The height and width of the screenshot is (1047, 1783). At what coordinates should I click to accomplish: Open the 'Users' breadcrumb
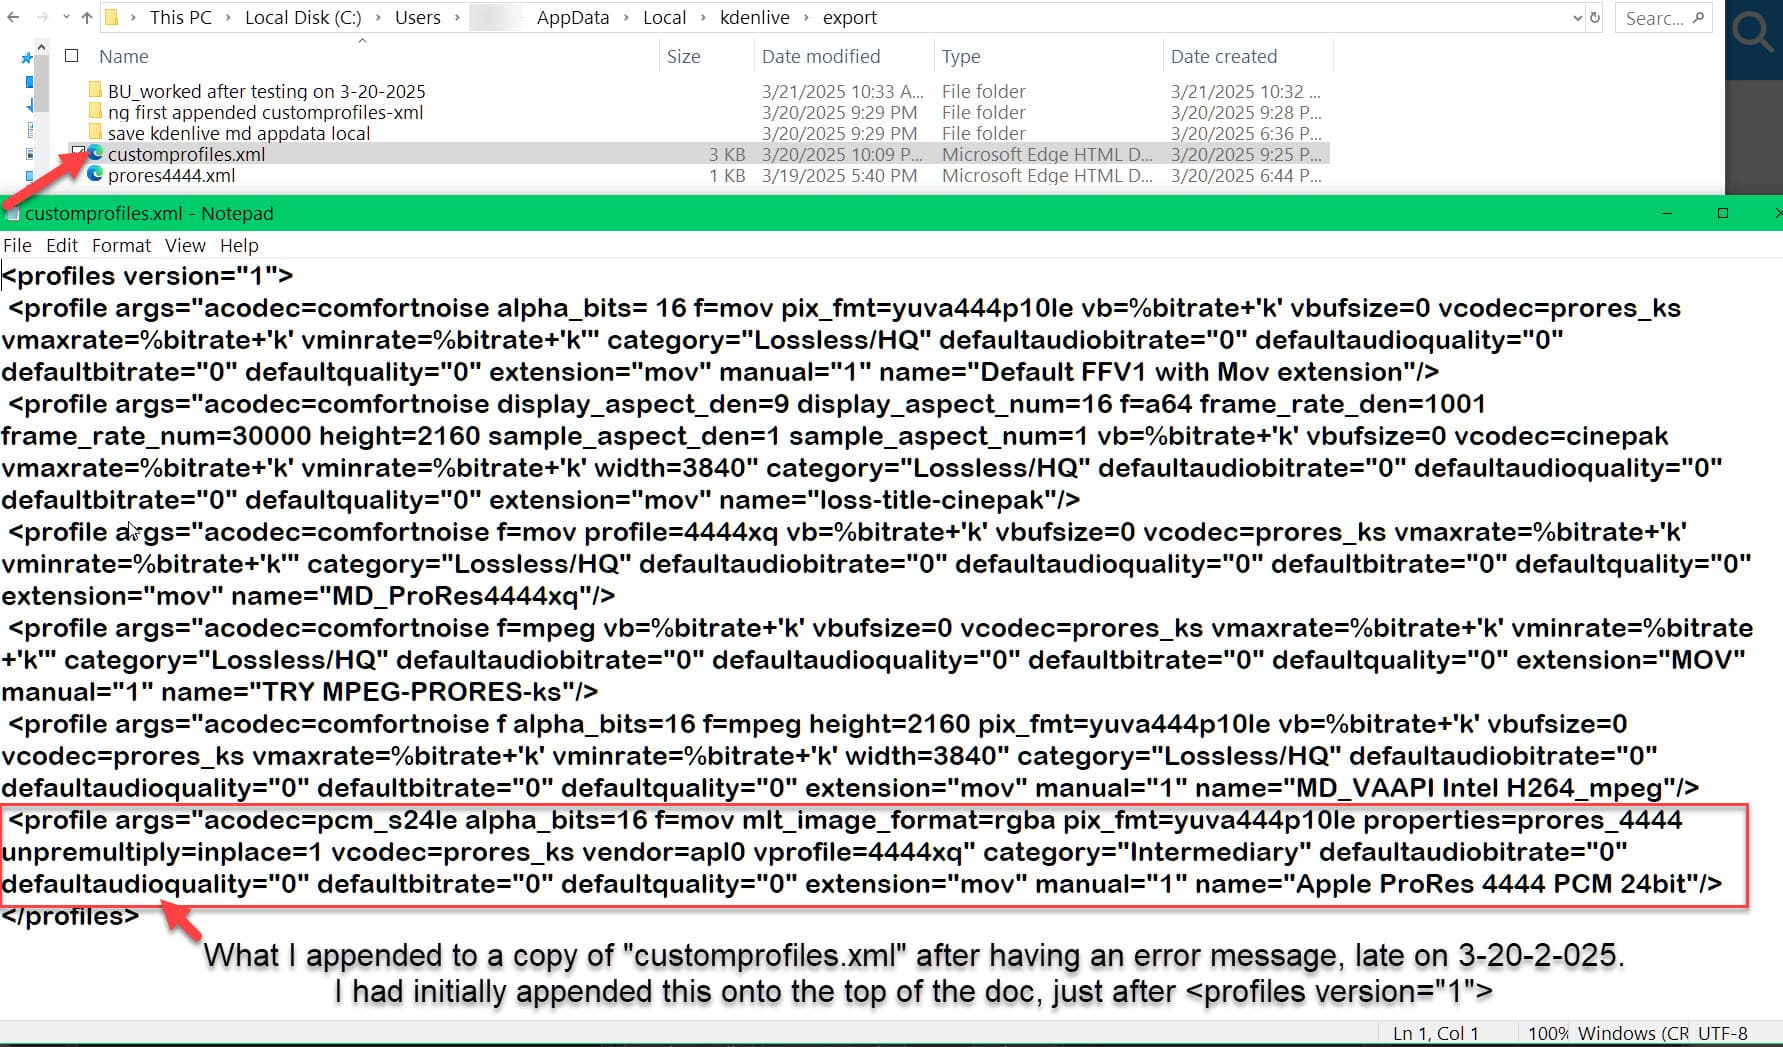click(417, 18)
